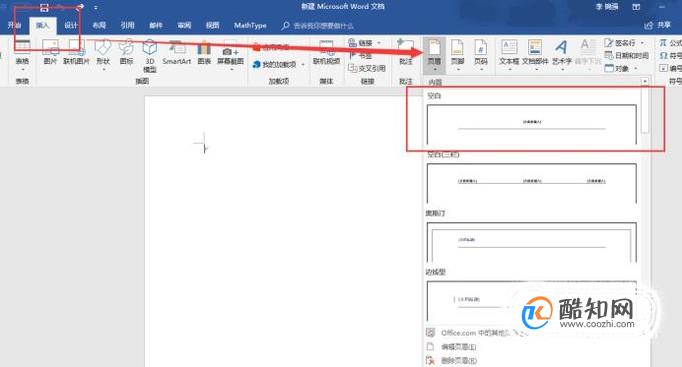Insert an Equation (公式)

[x=670, y=43]
